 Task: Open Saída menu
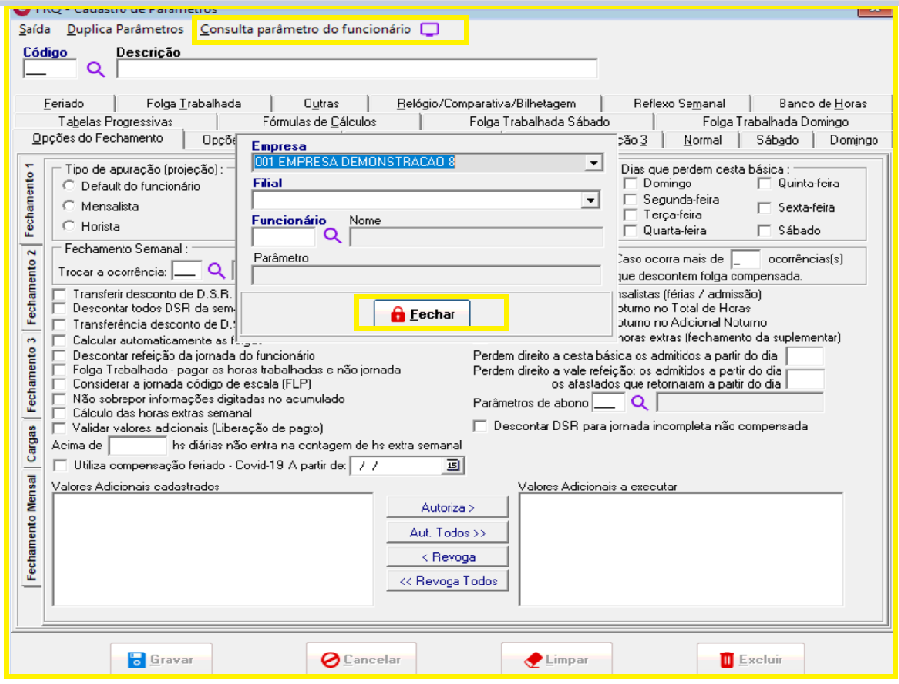[x=34, y=29]
